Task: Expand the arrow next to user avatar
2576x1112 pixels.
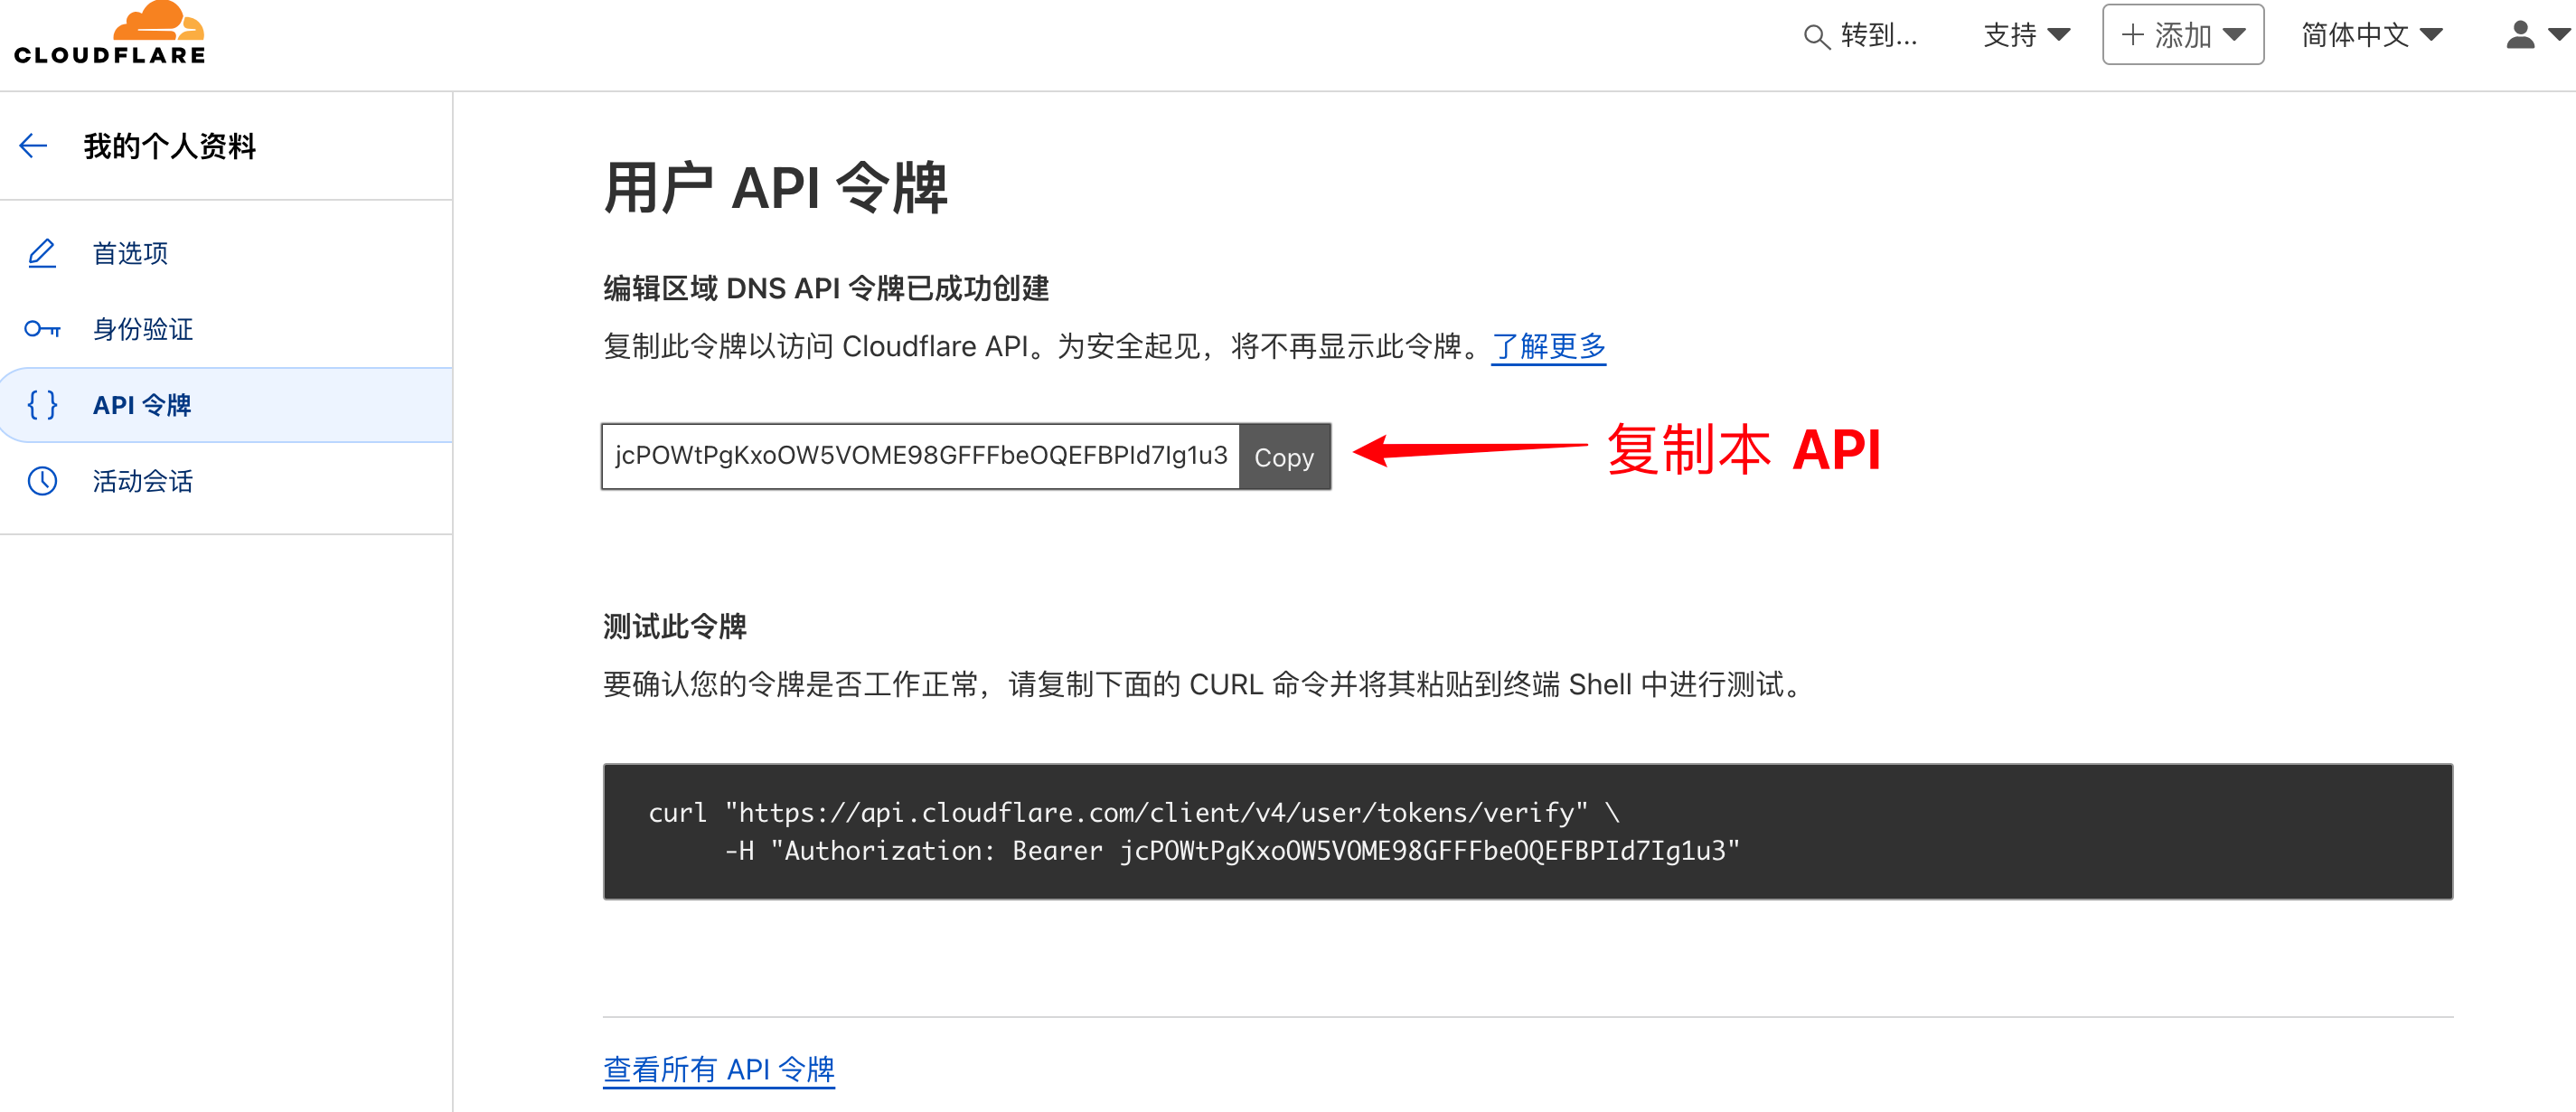Action: click(x=2558, y=35)
